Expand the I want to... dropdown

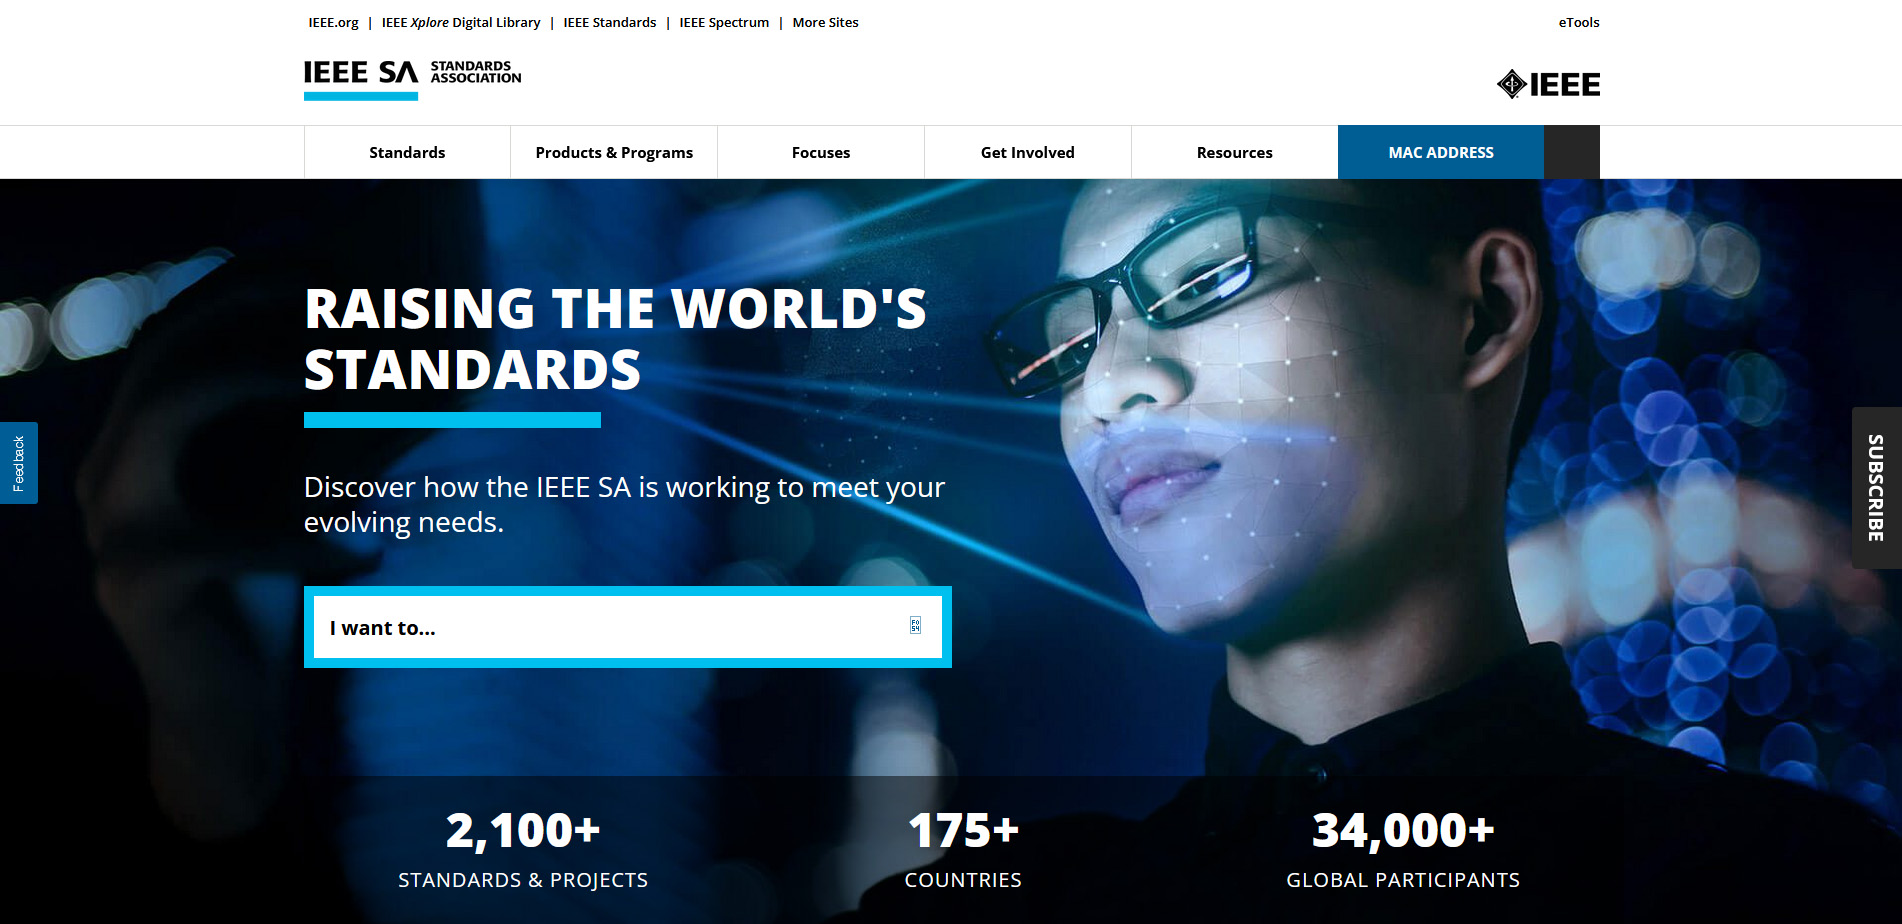coord(628,627)
